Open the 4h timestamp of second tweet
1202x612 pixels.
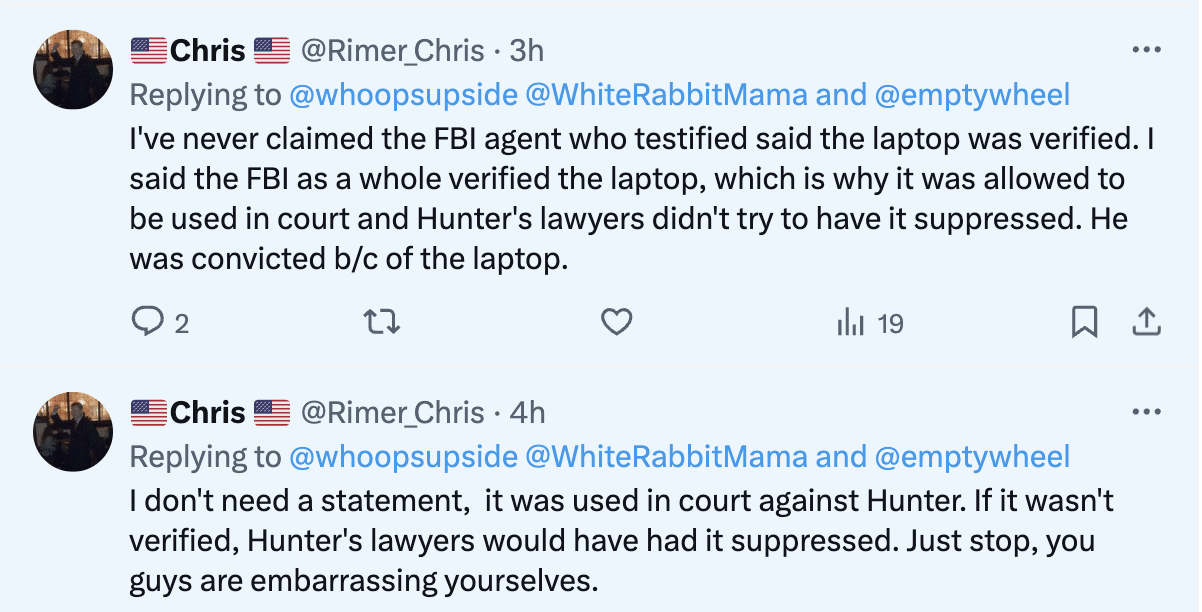527,412
